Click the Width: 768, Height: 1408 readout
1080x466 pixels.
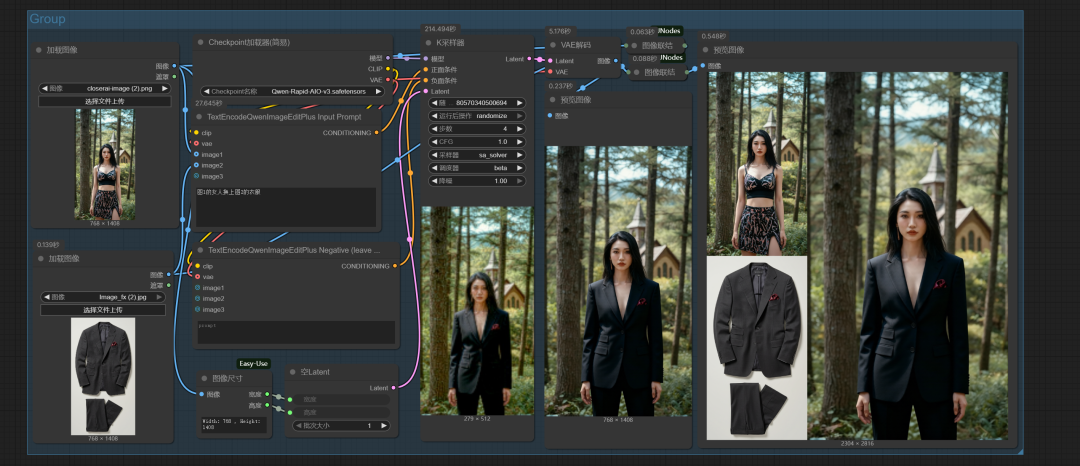(234, 425)
